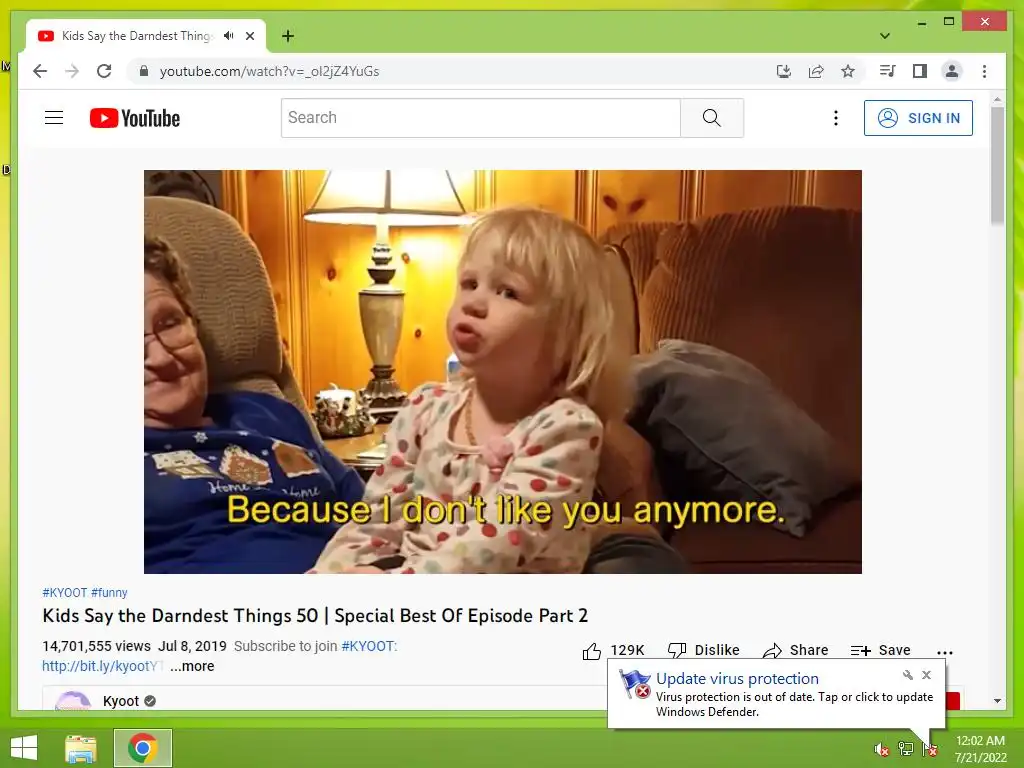Open the tab search dropdown arrow
The height and width of the screenshot is (768, 1024).
pyautogui.click(x=885, y=36)
